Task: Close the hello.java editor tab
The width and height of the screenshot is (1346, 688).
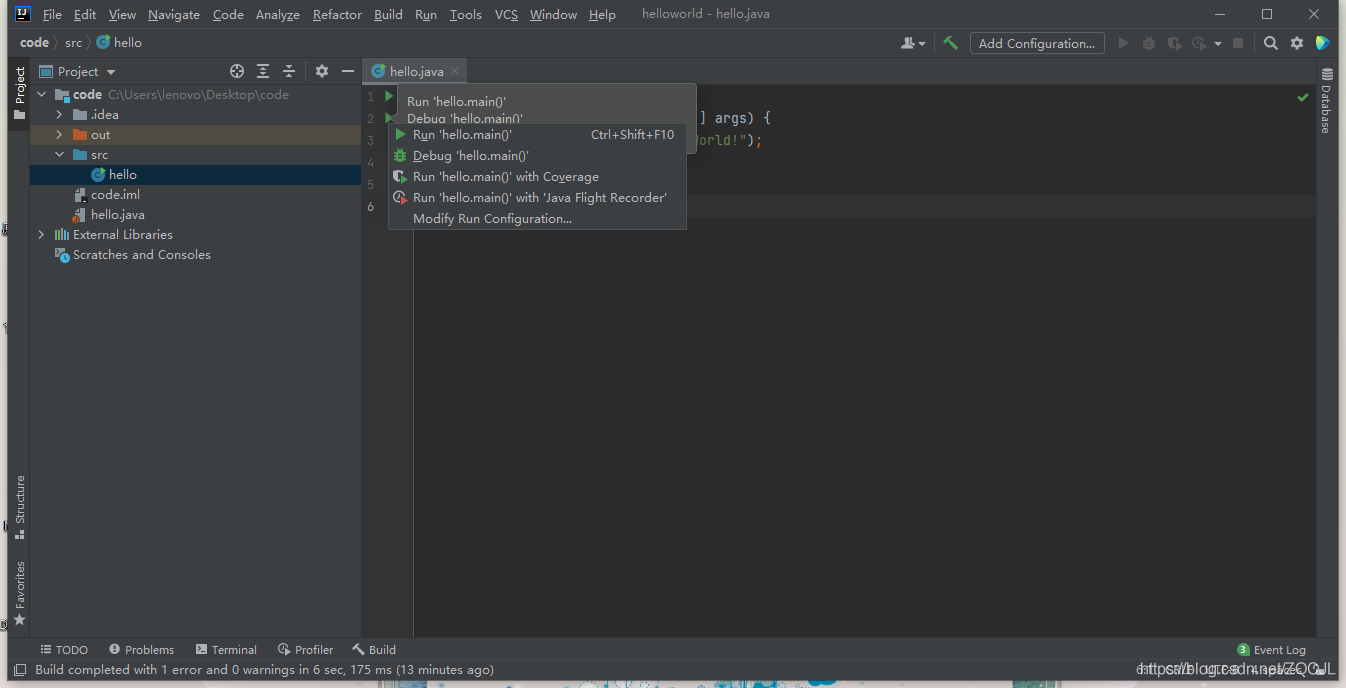Action: [455, 71]
